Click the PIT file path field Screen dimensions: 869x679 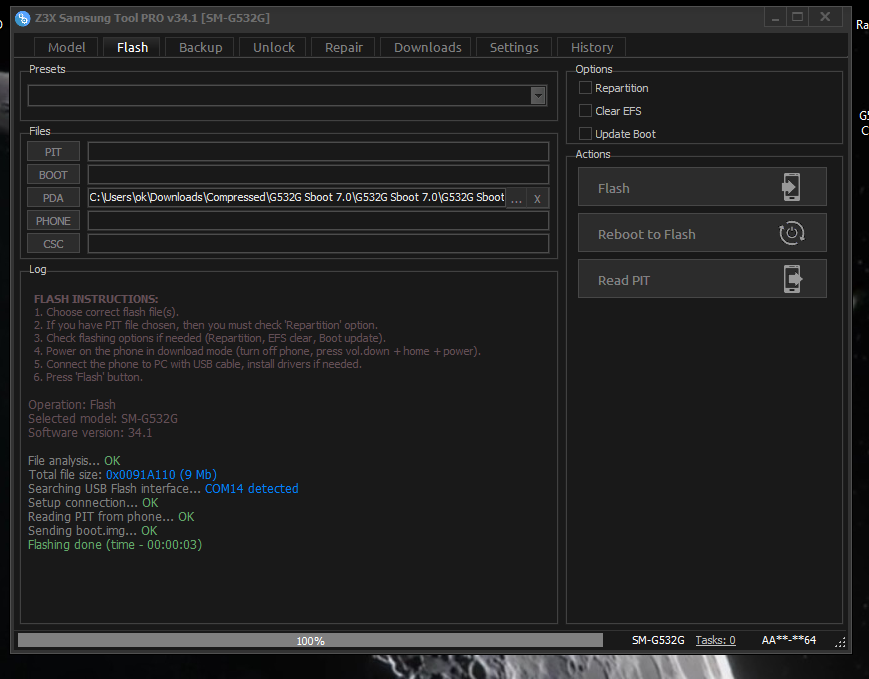tap(318, 152)
